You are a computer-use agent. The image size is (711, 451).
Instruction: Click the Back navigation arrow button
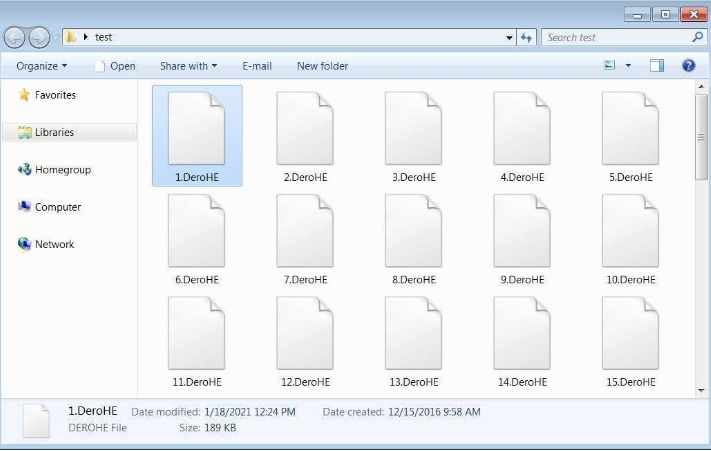point(15,38)
